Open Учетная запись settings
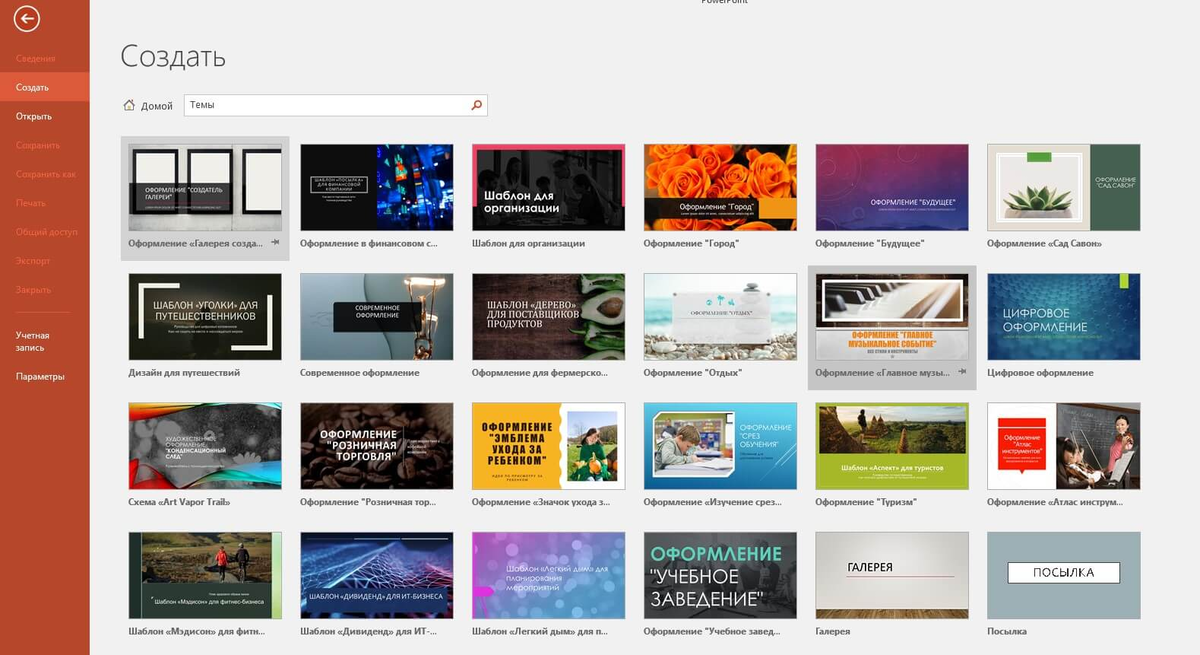Viewport: 1200px width, 655px height. click(33, 341)
